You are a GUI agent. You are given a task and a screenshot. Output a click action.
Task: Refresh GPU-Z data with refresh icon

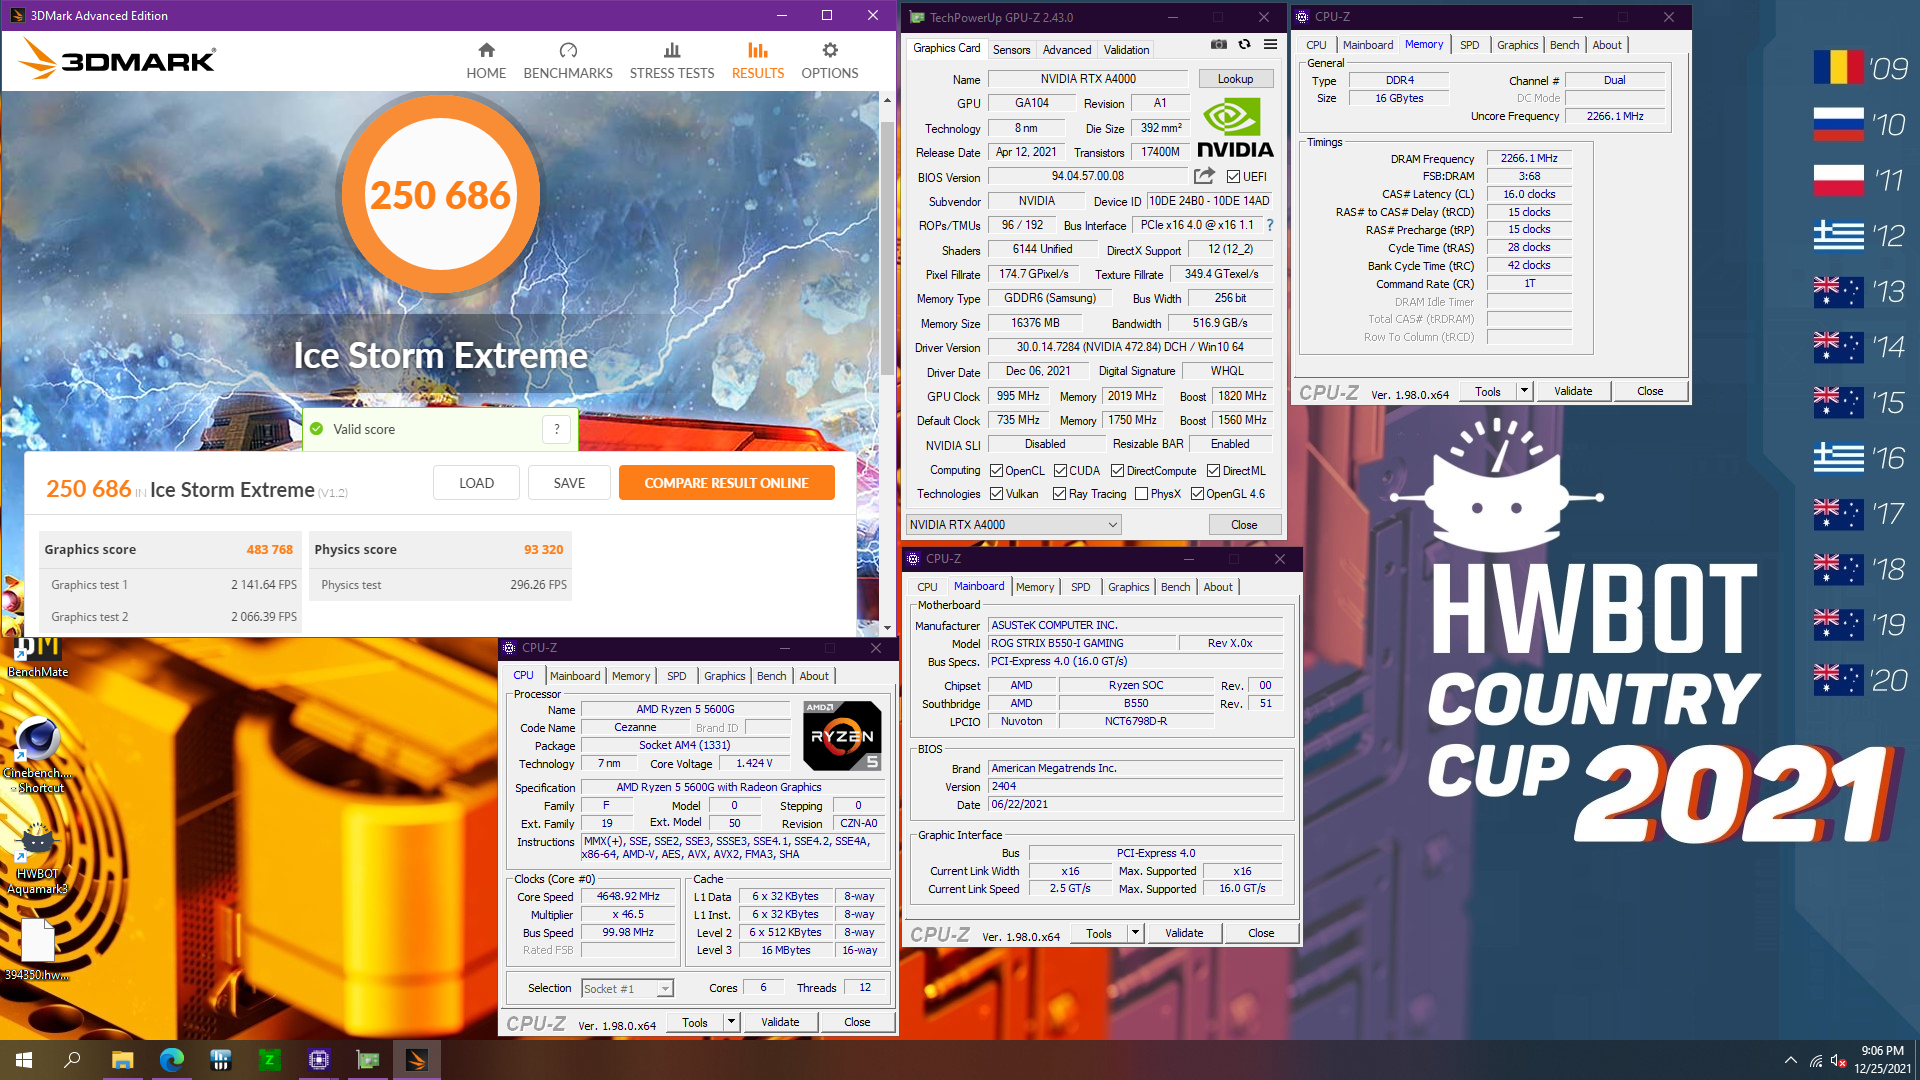(x=1244, y=44)
